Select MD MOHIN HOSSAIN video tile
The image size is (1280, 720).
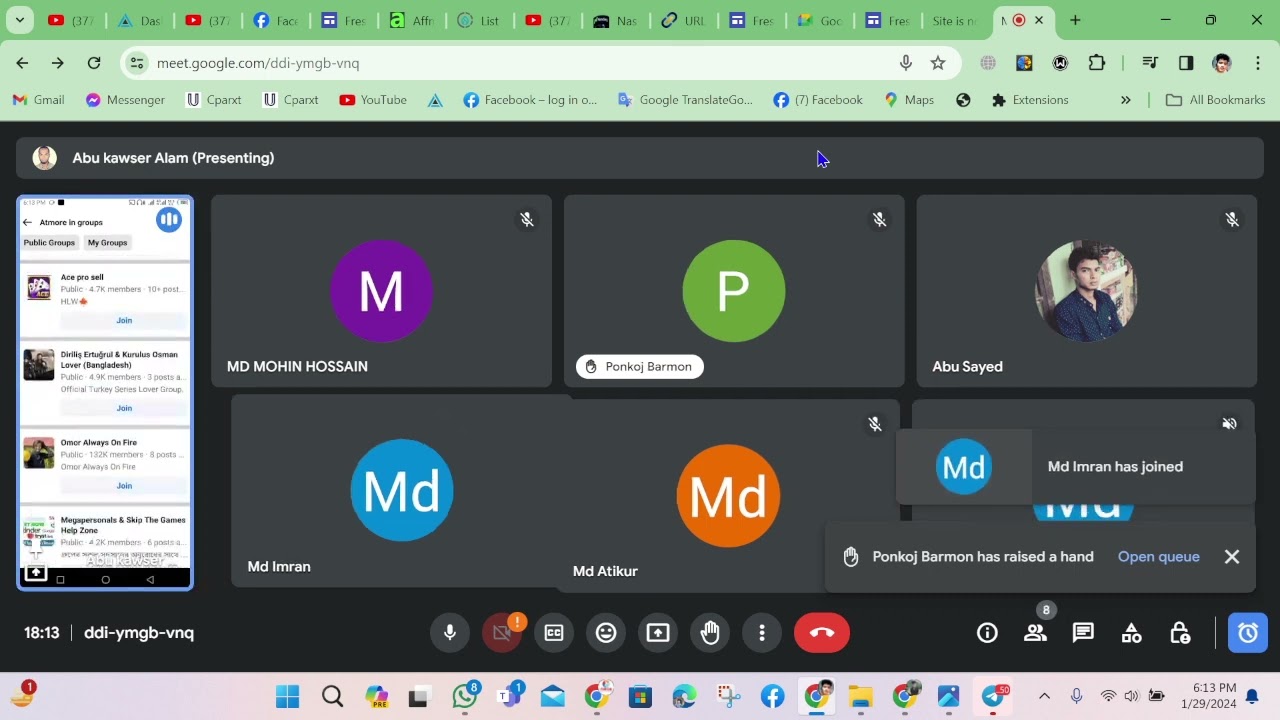coord(381,291)
